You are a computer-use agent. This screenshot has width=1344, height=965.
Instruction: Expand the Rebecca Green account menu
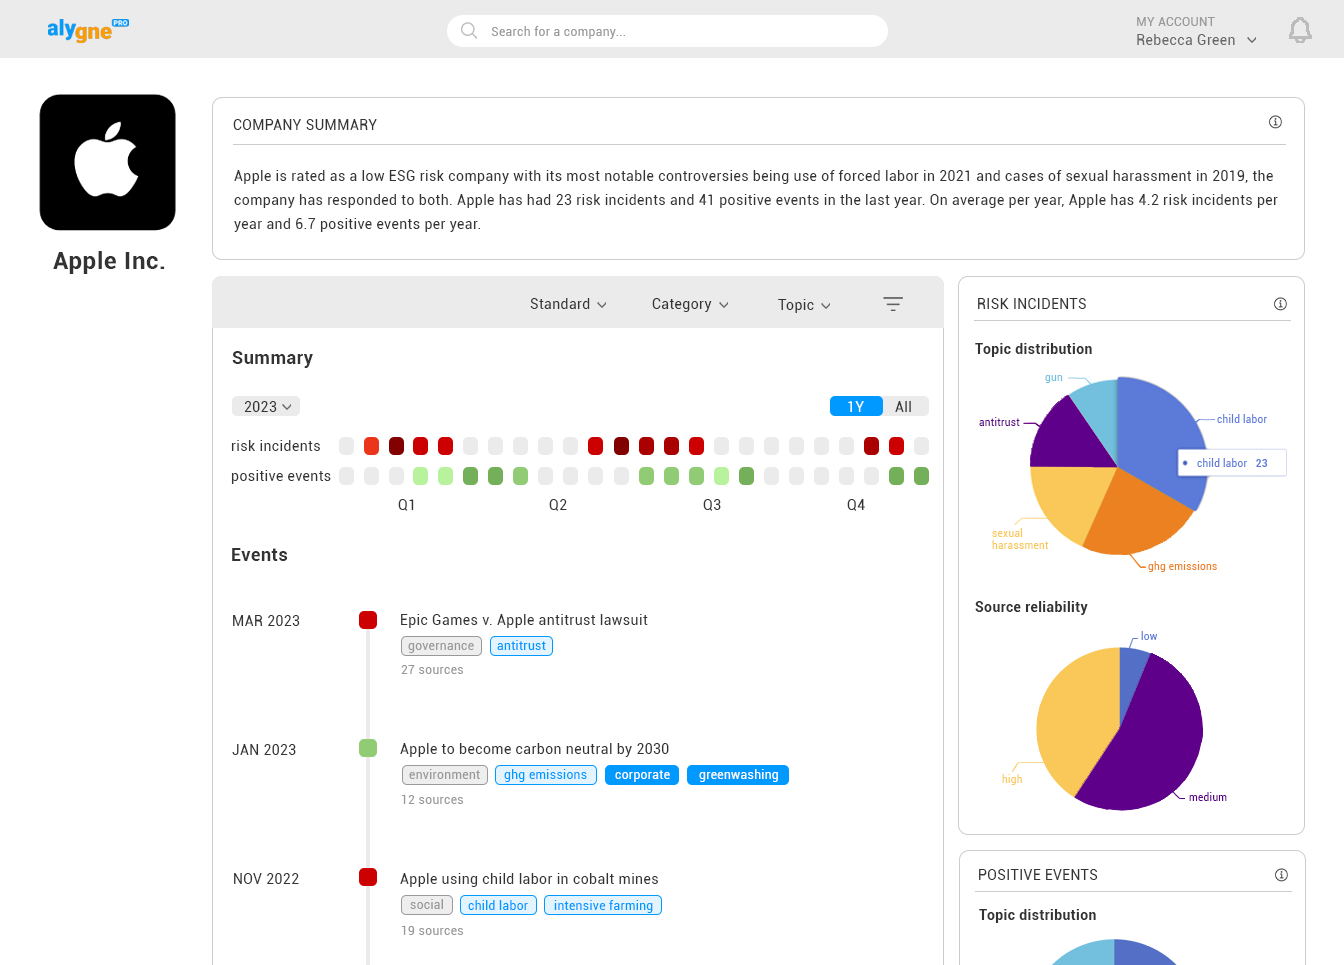pyautogui.click(x=1196, y=40)
